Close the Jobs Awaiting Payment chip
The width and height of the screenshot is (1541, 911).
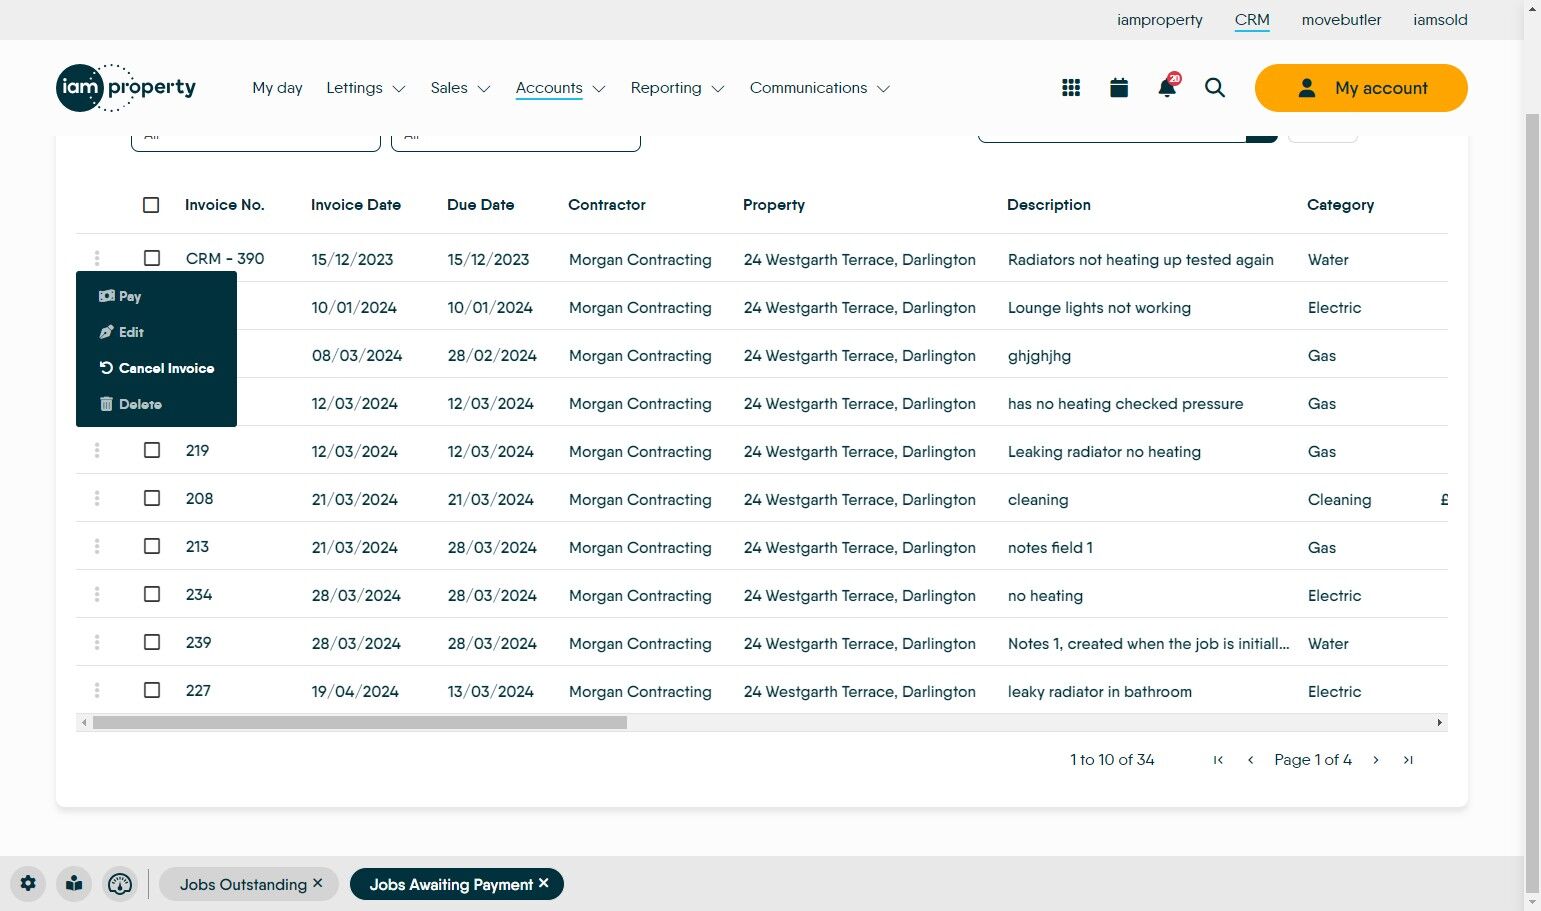tap(544, 883)
